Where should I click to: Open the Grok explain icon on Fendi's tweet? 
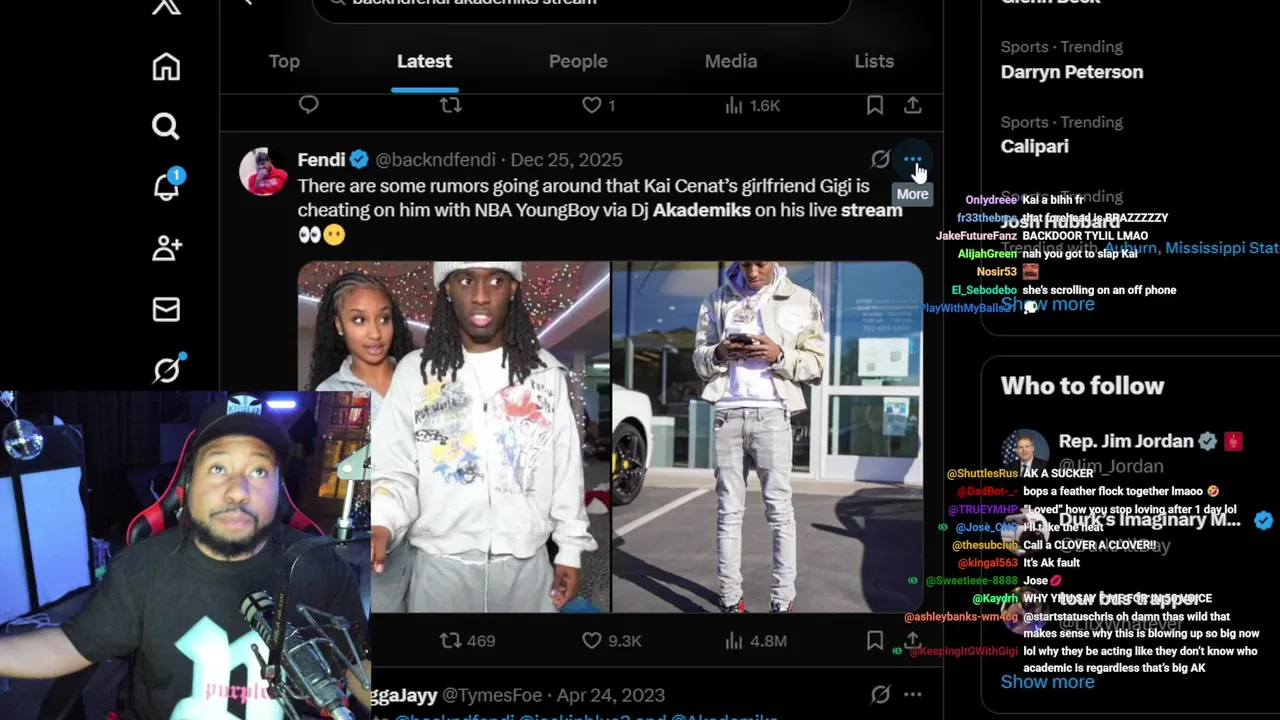880,159
